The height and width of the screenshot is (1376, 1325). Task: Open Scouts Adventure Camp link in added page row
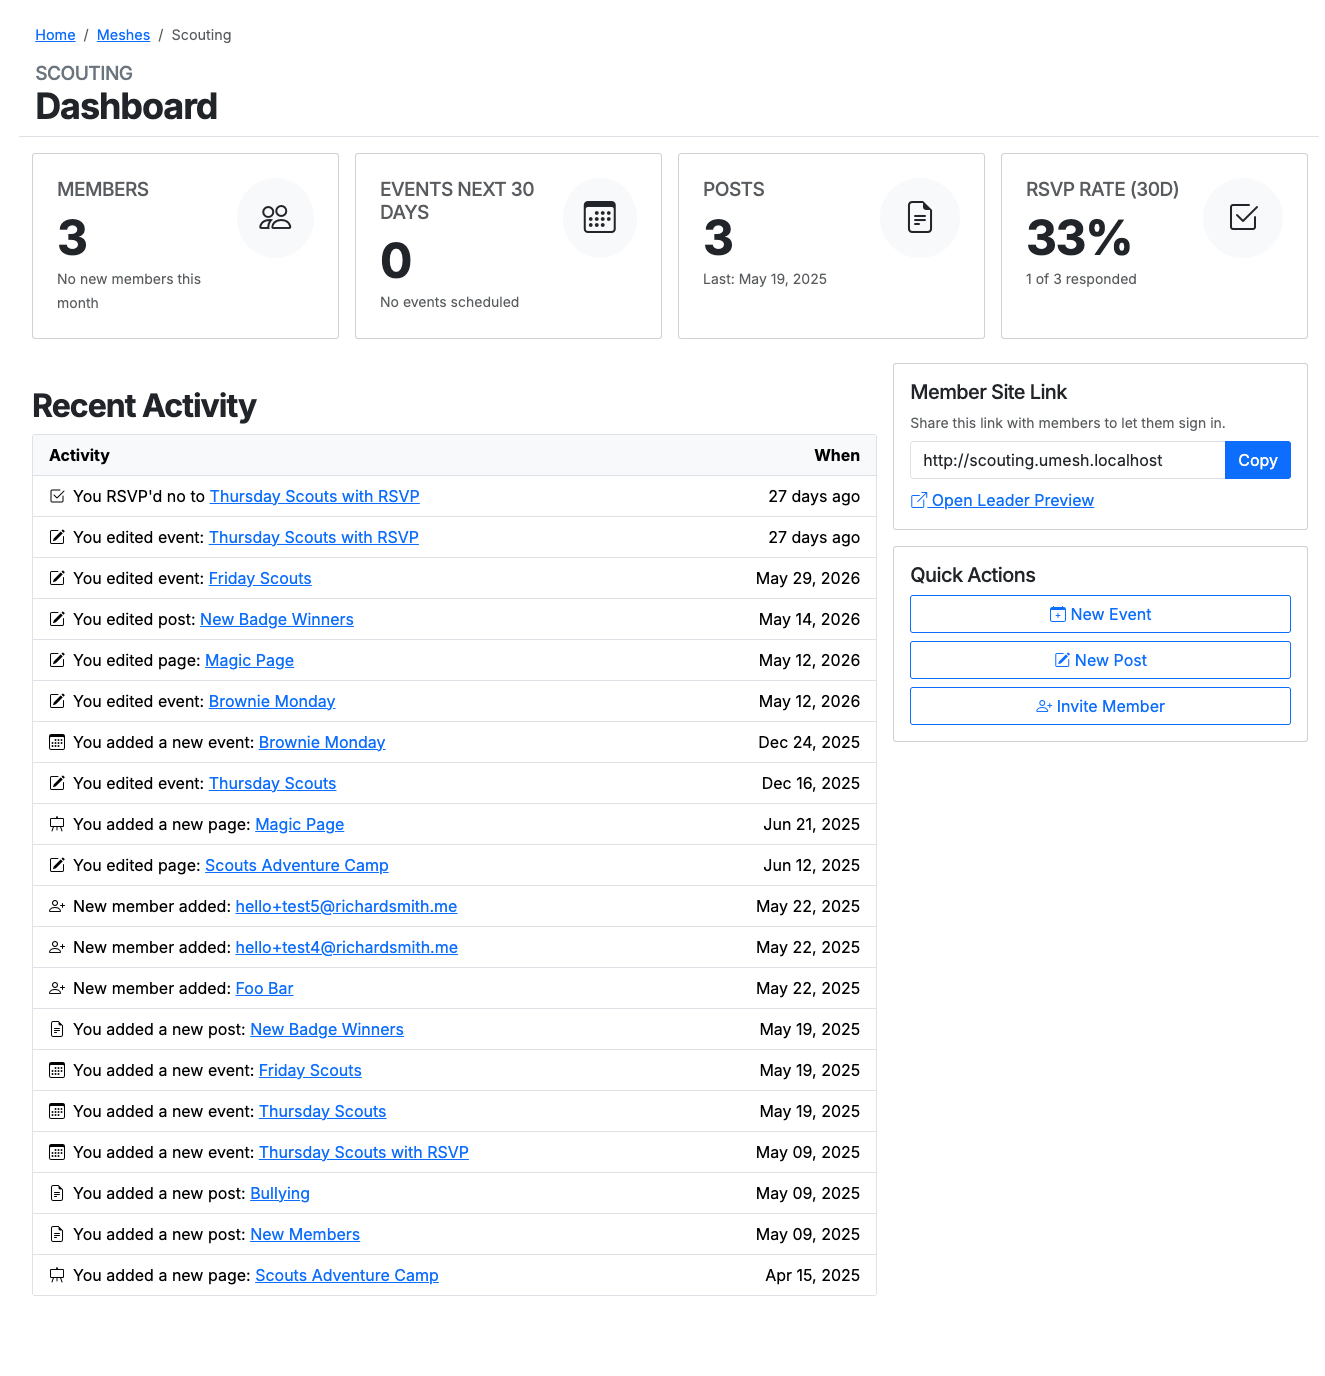click(347, 1275)
